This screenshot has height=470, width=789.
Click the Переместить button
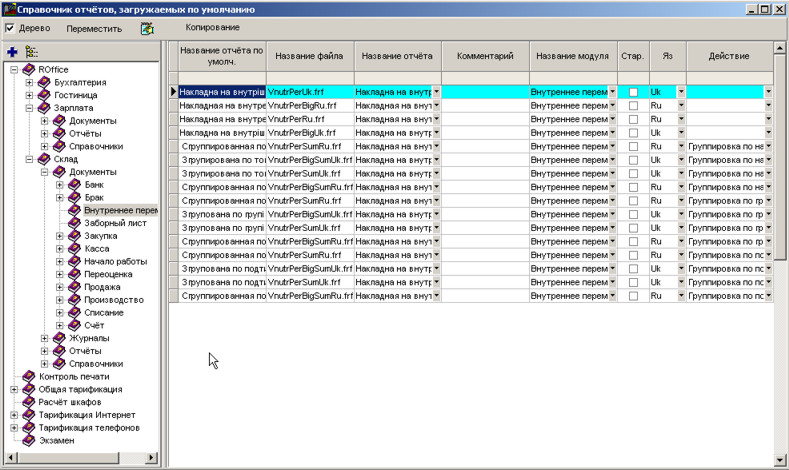click(x=94, y=28)
